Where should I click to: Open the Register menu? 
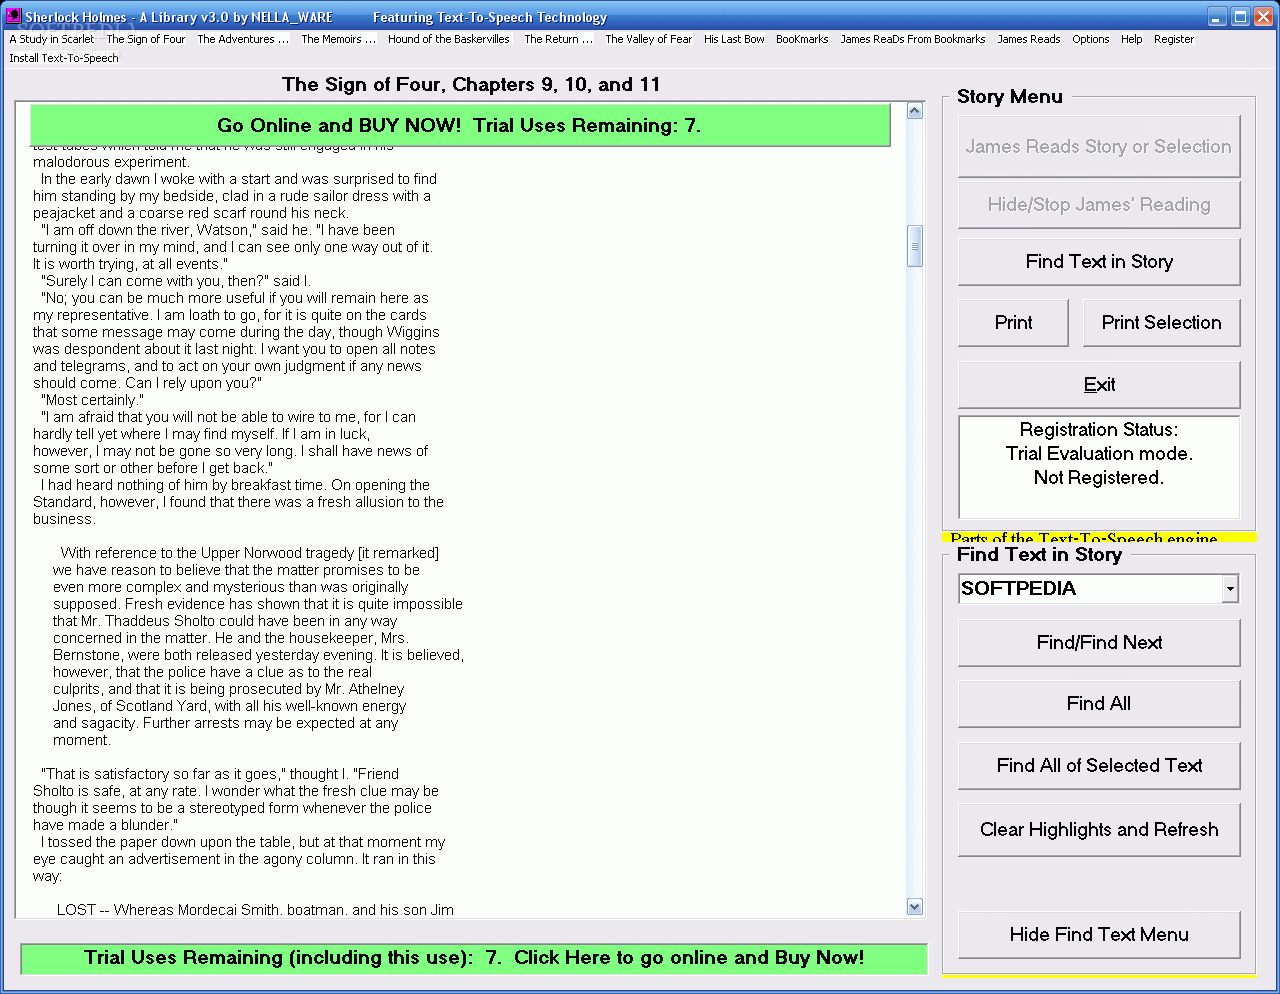[x=1174, y=39]
